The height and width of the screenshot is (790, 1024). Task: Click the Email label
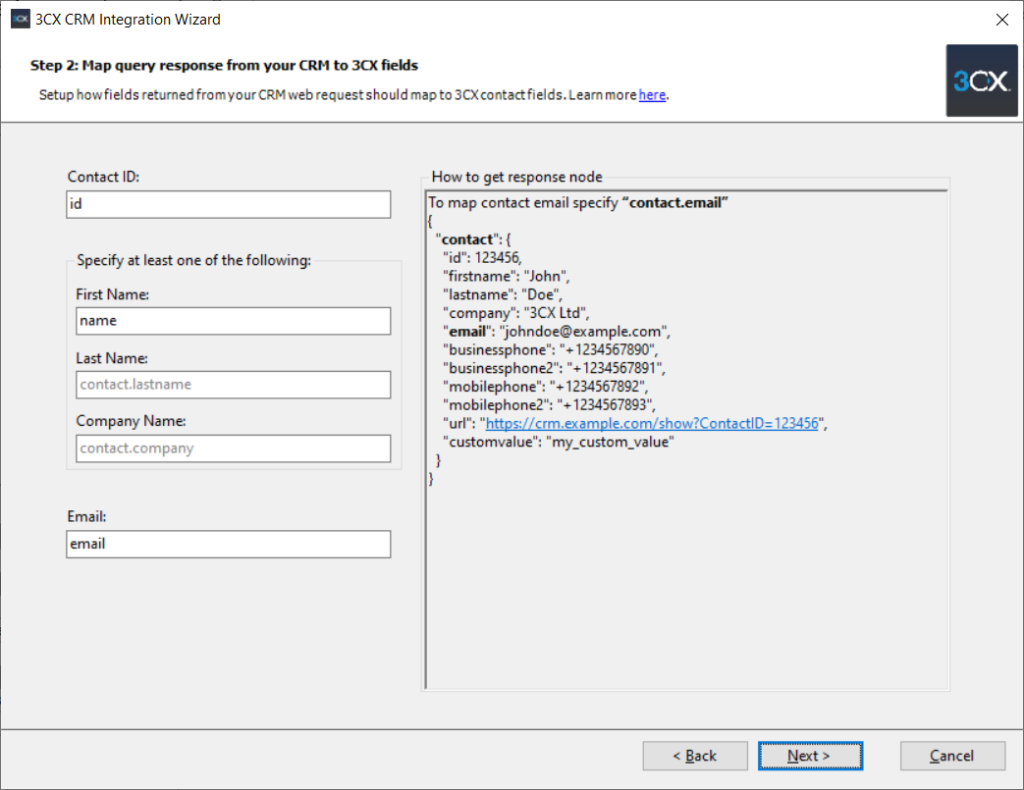pos(86,516)
